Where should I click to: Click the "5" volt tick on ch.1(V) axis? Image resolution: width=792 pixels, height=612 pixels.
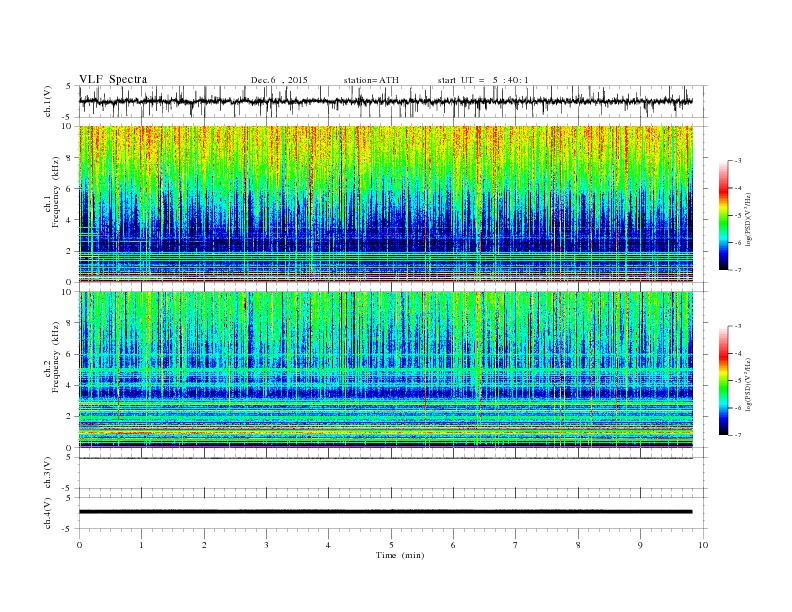click(x=69, y=86)
